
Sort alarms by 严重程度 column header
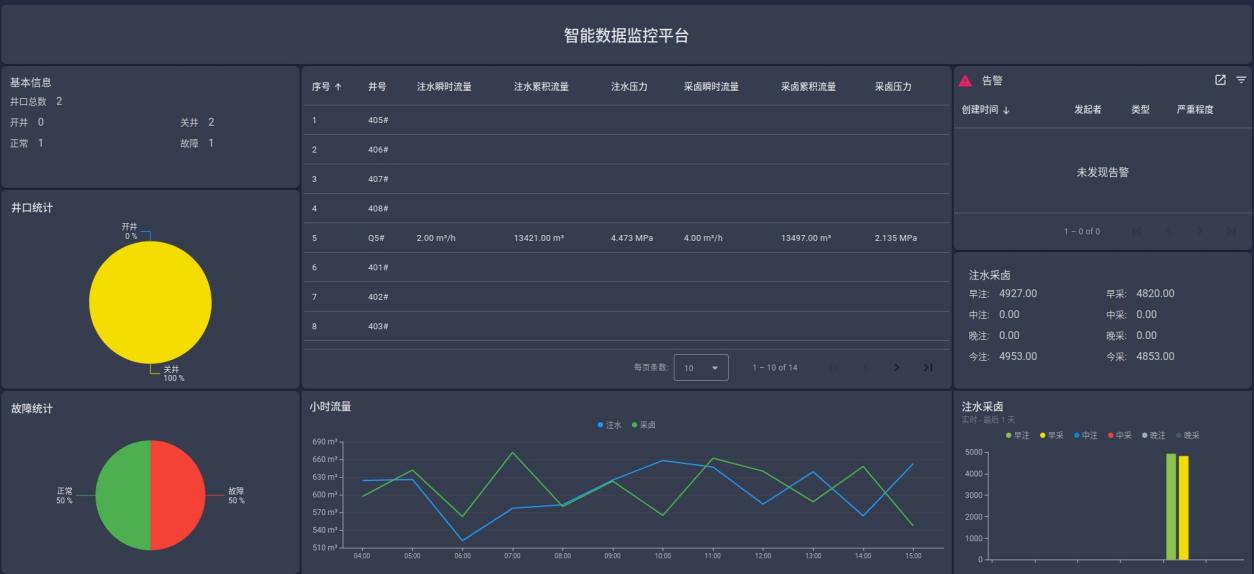coord(1195,110)
